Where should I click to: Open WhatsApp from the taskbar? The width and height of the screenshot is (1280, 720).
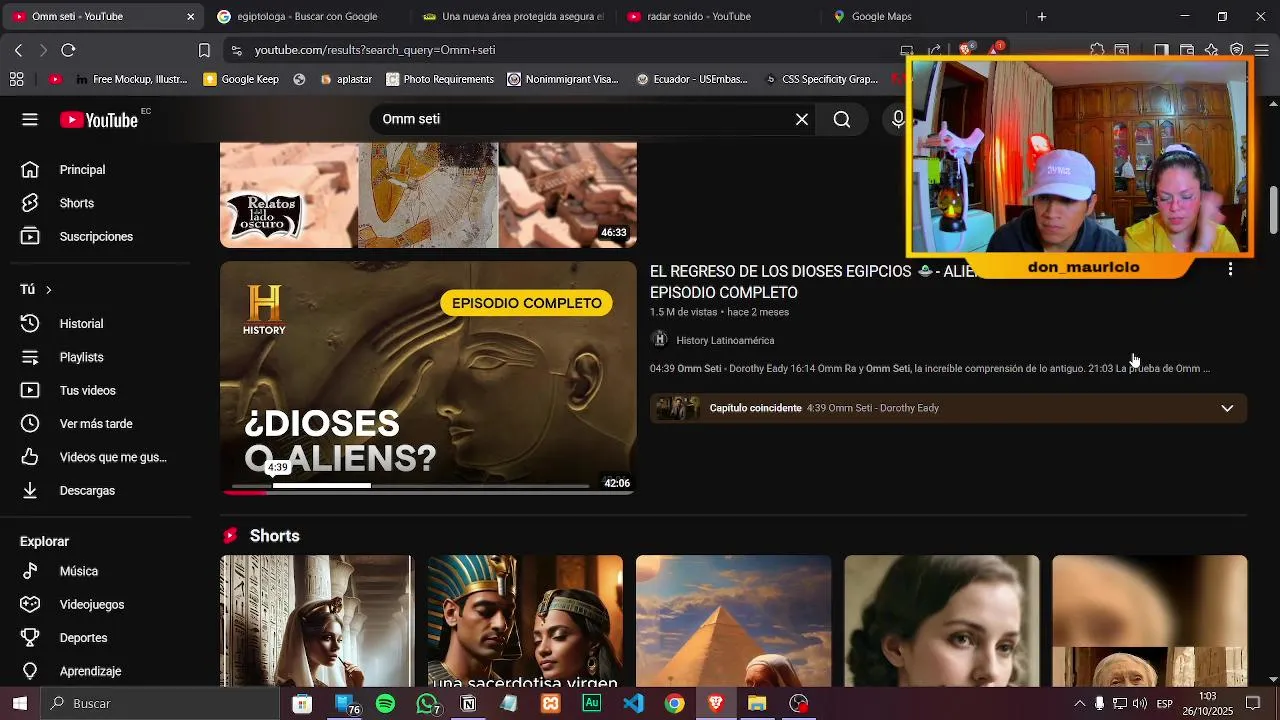pyautogui.click(x=428, y=704)
